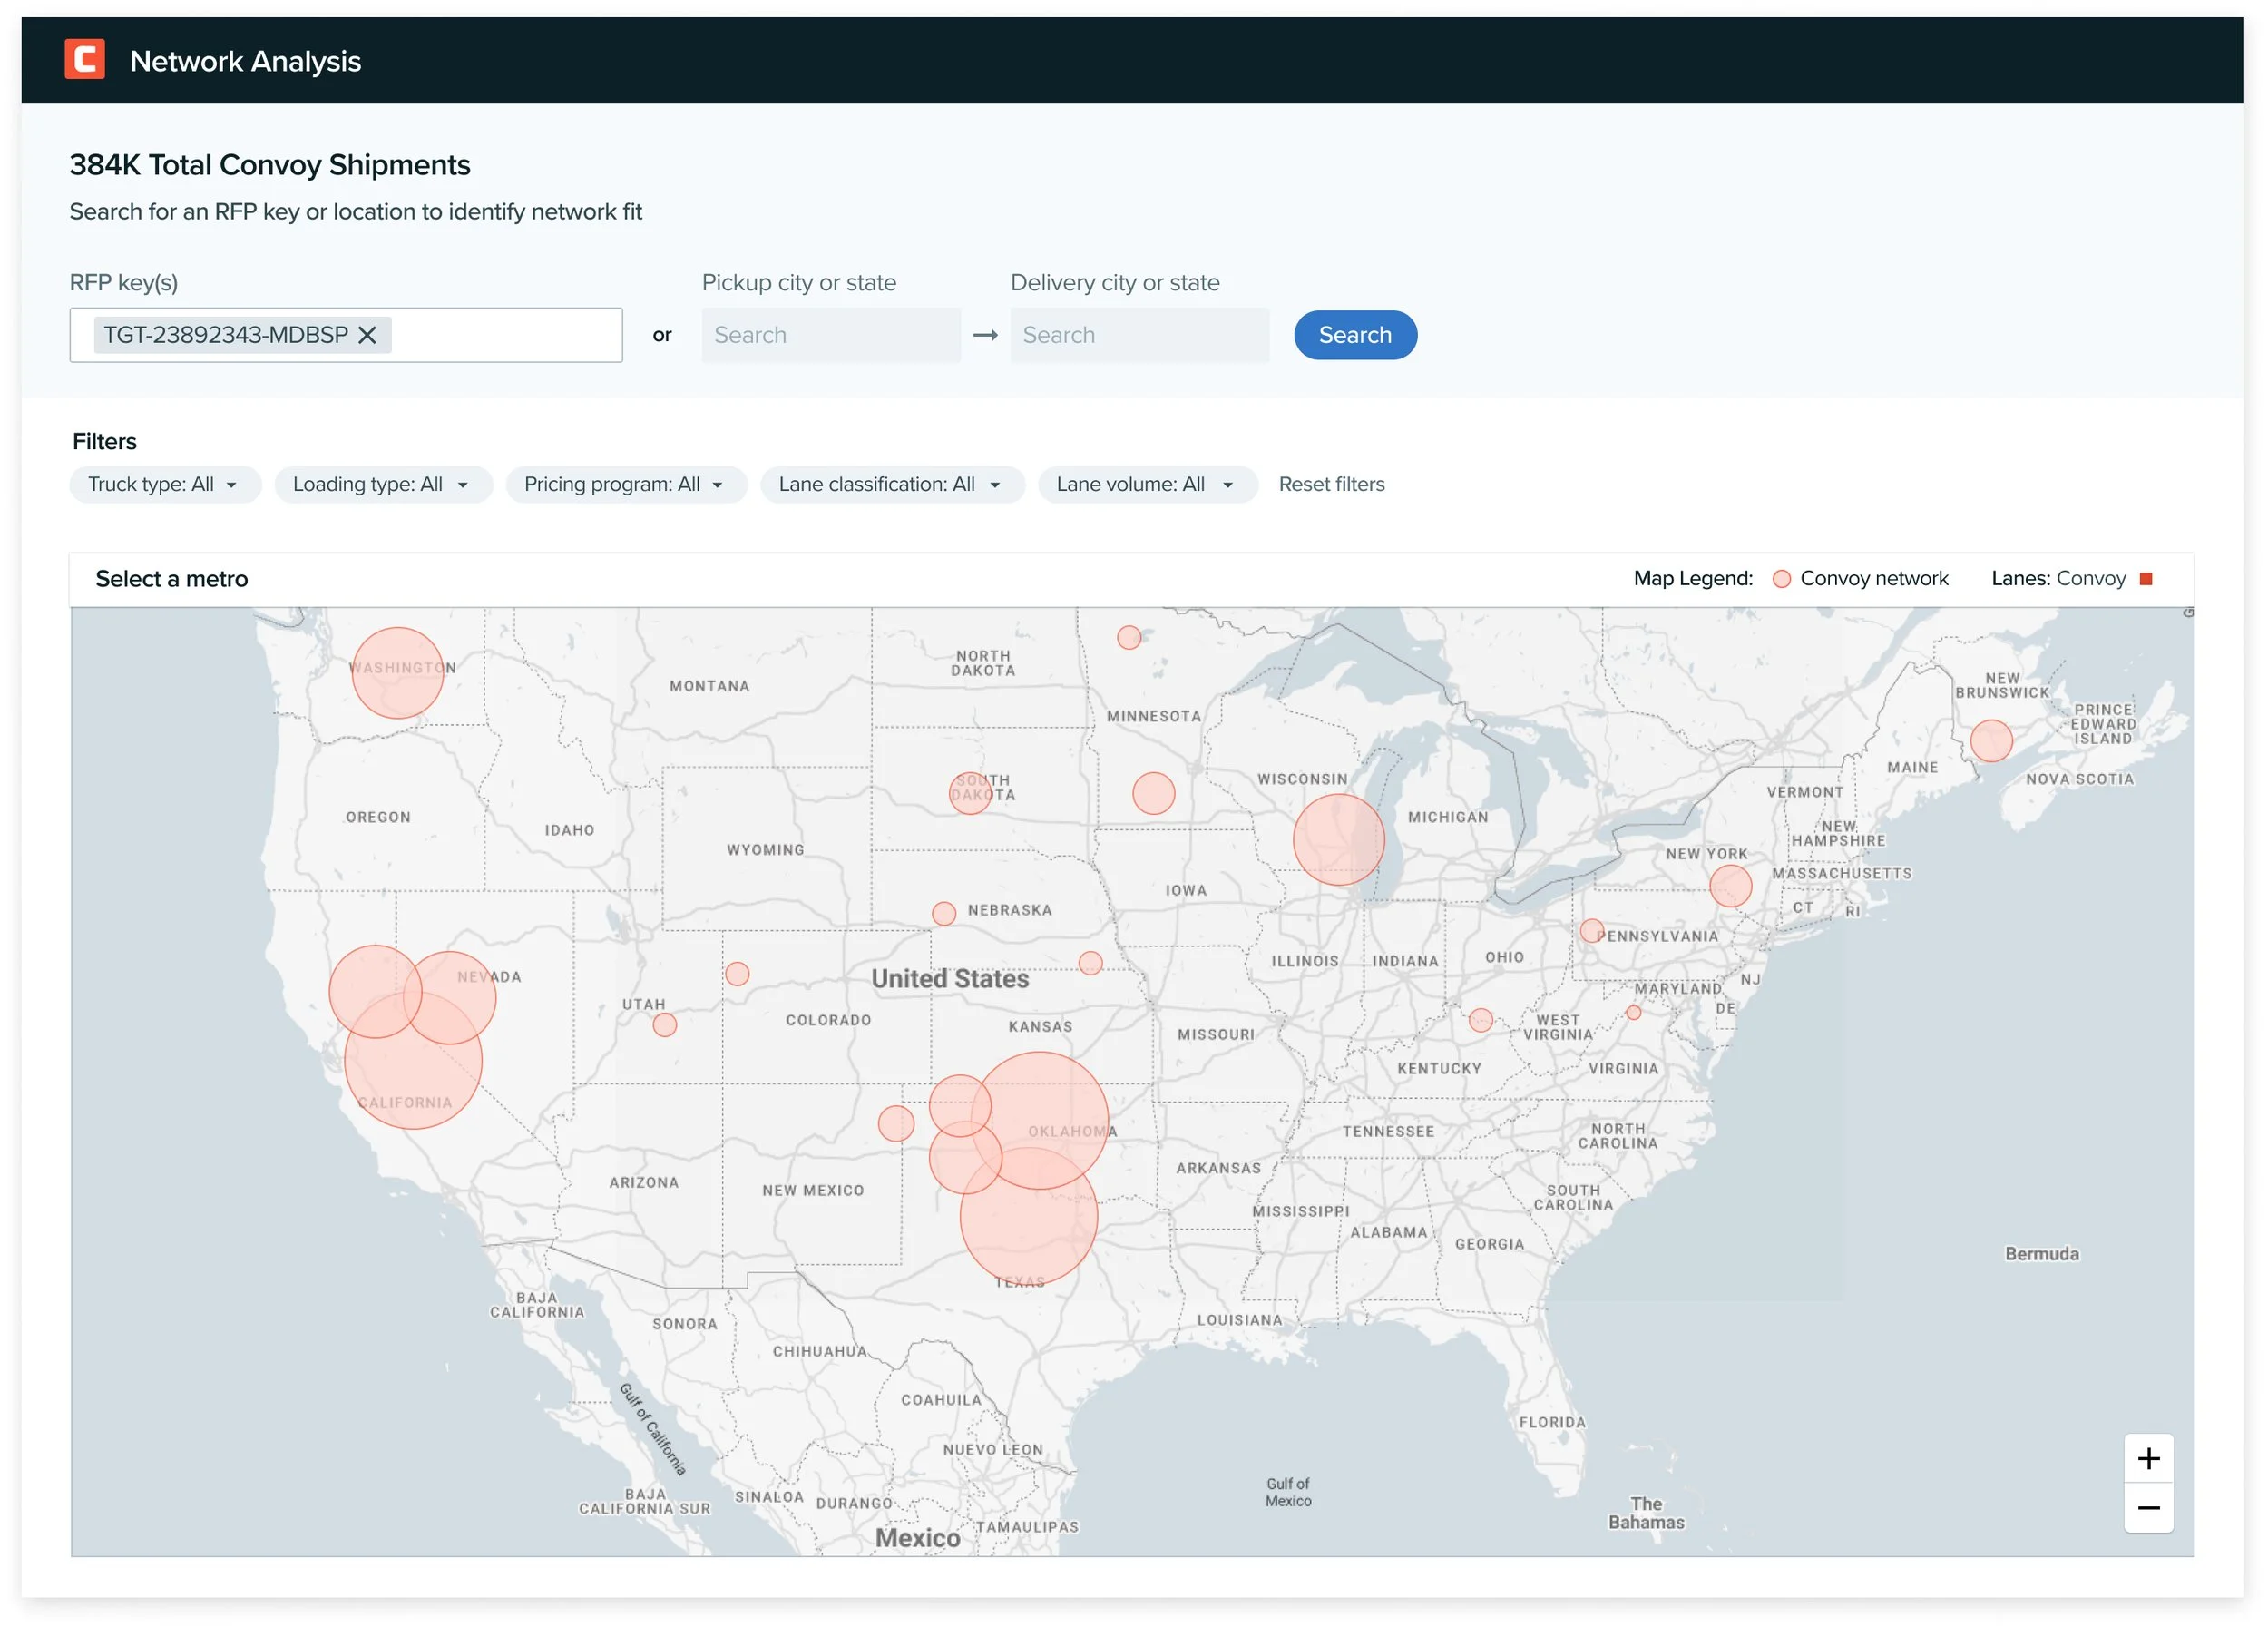Image resolution: width=2268 pixels, height=1627 pixels.
Task: Click the Convoy logo icon
Action: click(x=85, y=60)
